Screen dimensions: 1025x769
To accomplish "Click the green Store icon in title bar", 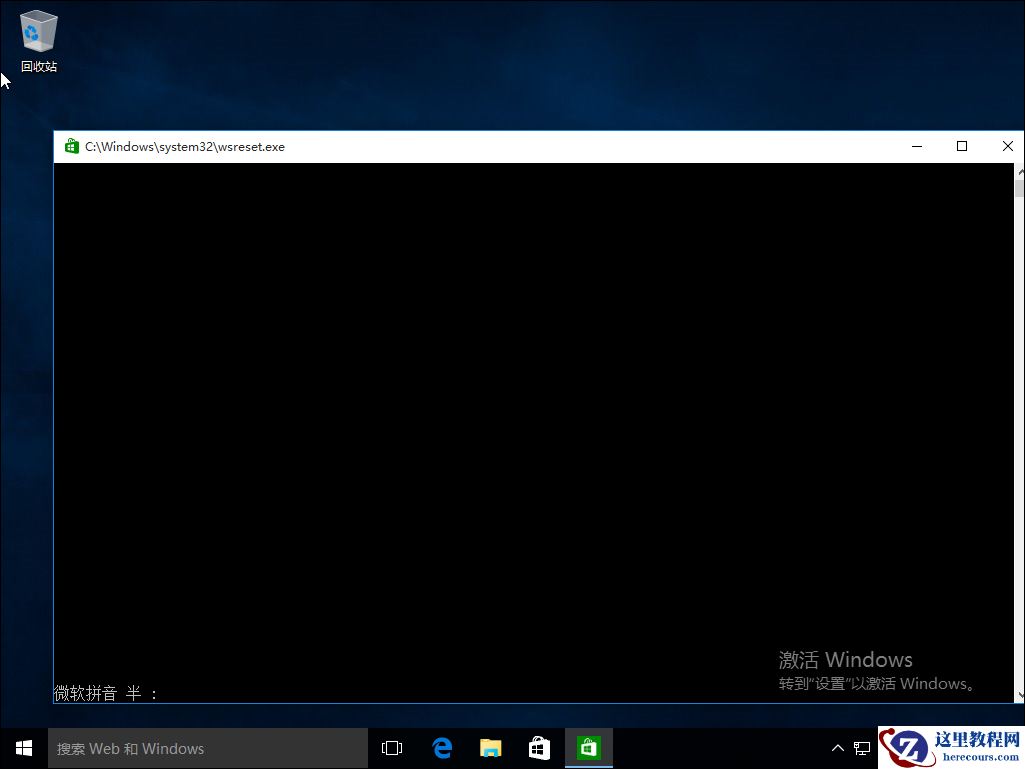I will point(71,146).
